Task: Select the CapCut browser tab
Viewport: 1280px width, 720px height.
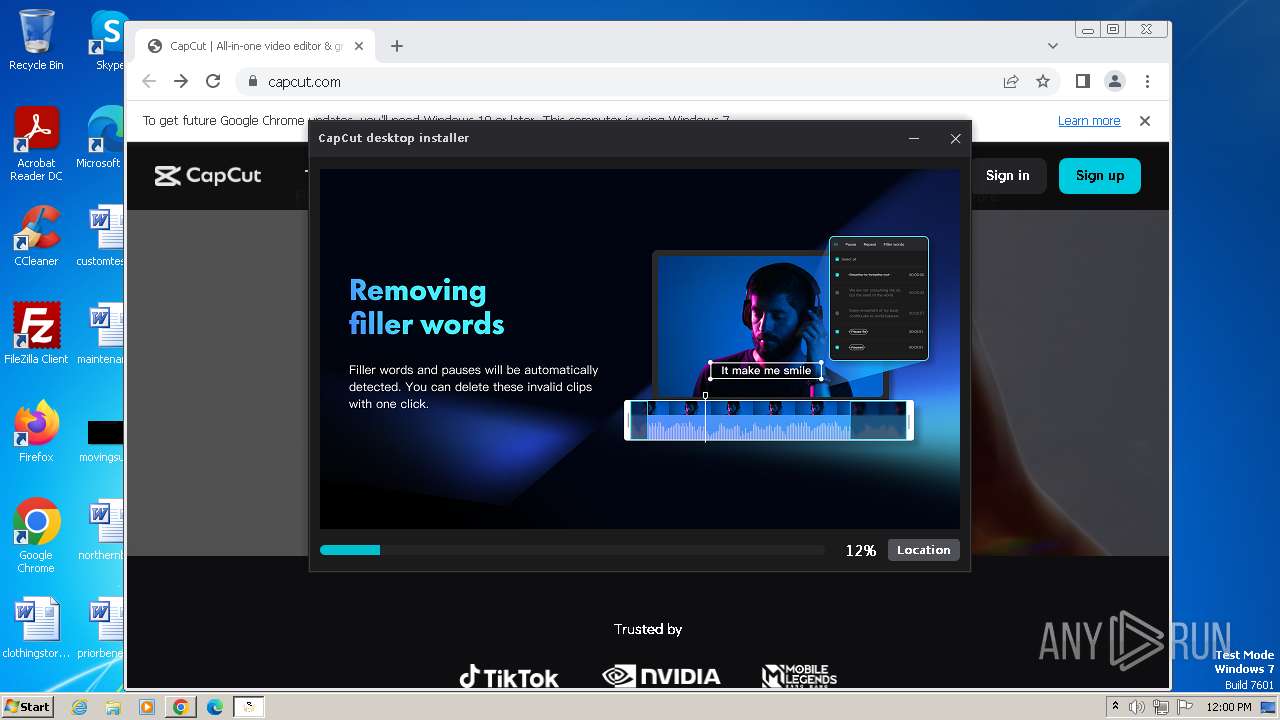Action: coord(255,46)
